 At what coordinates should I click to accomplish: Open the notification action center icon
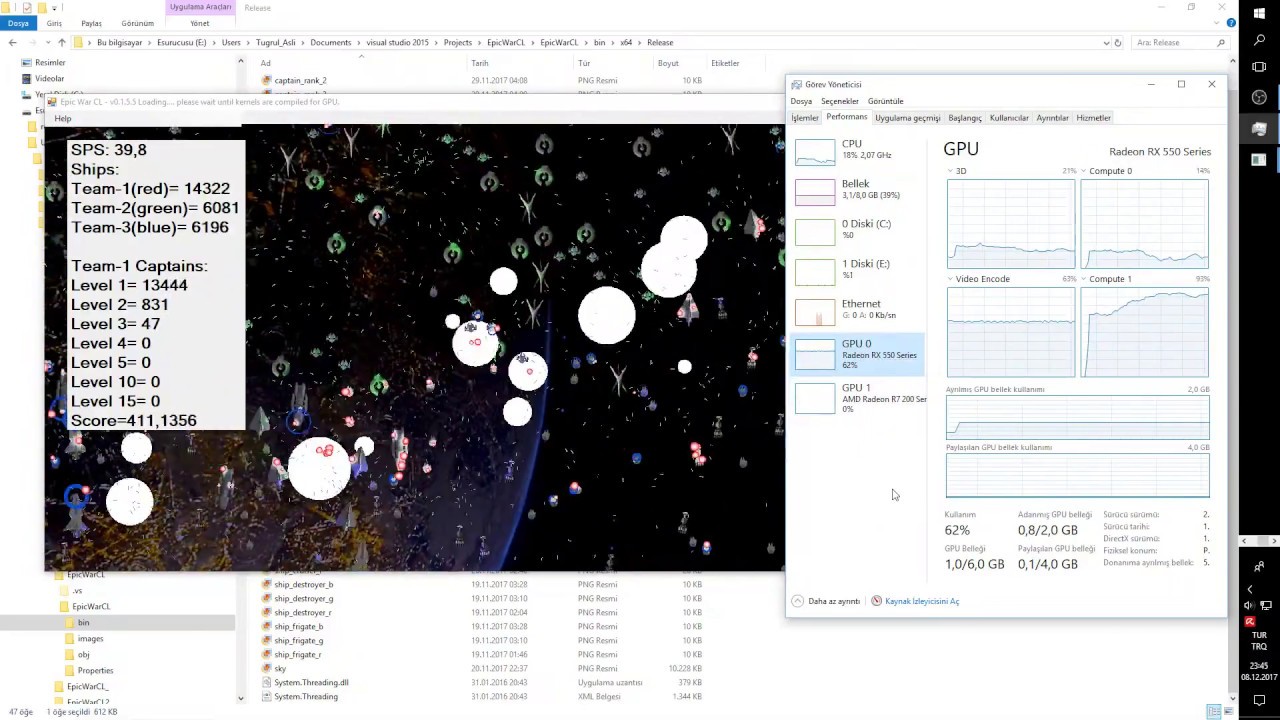tap(1259, 700)
